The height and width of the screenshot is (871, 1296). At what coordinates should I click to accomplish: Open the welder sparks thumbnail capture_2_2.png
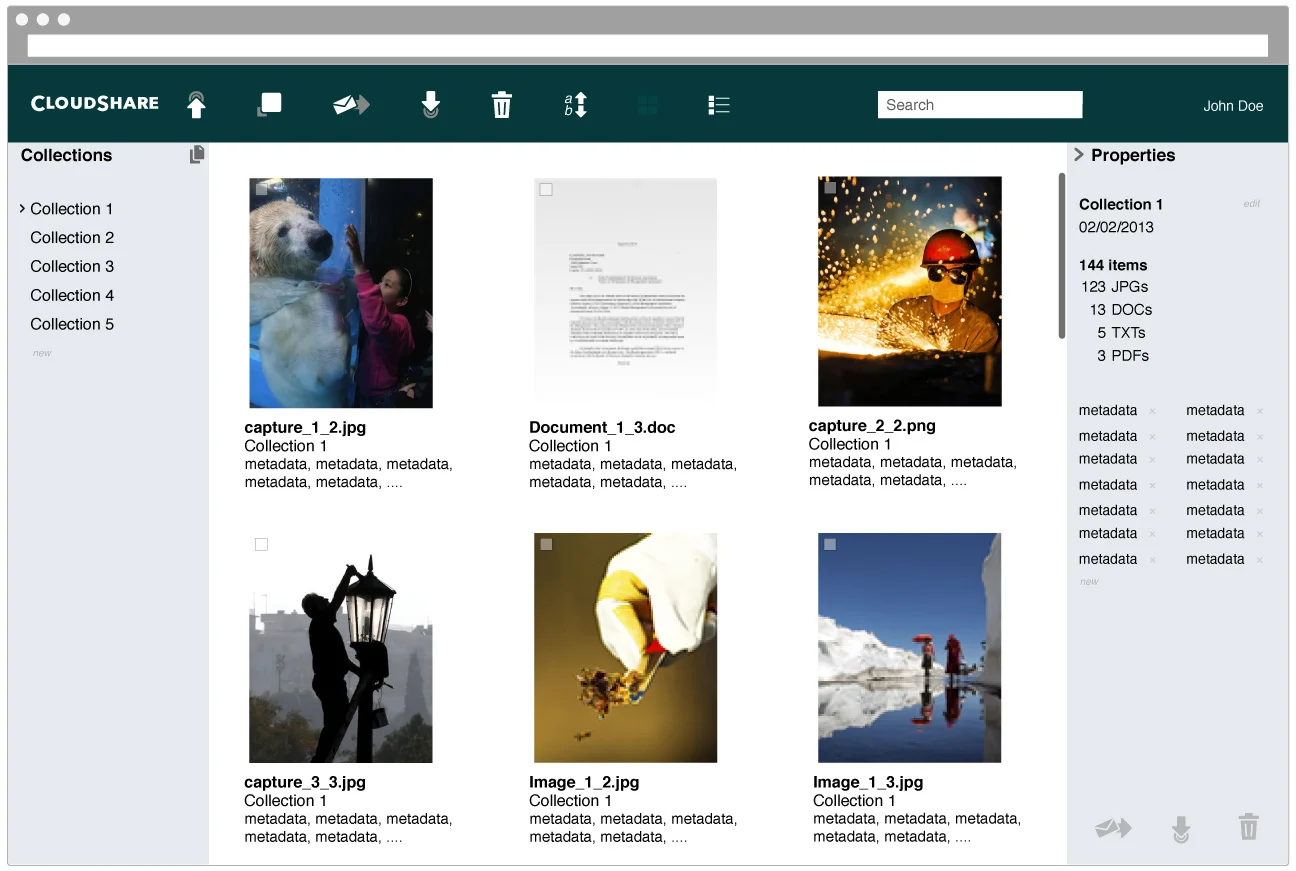pyautogui.click(x=910, y=292)
